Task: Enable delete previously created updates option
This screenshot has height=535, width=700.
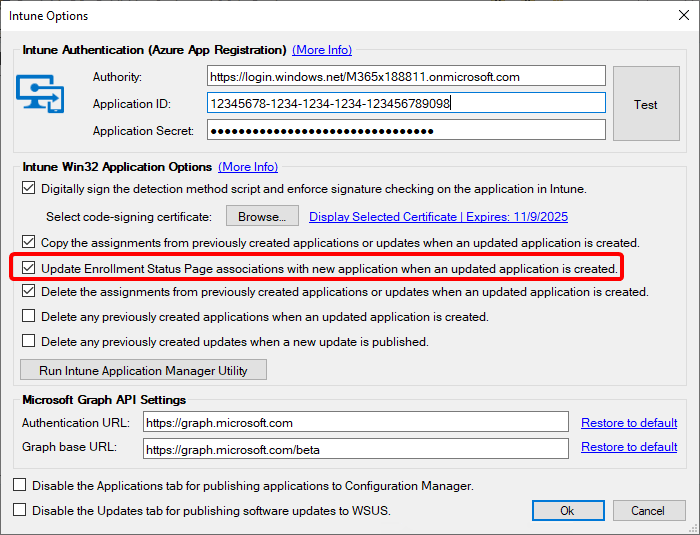Action: (x=29, y=341)
